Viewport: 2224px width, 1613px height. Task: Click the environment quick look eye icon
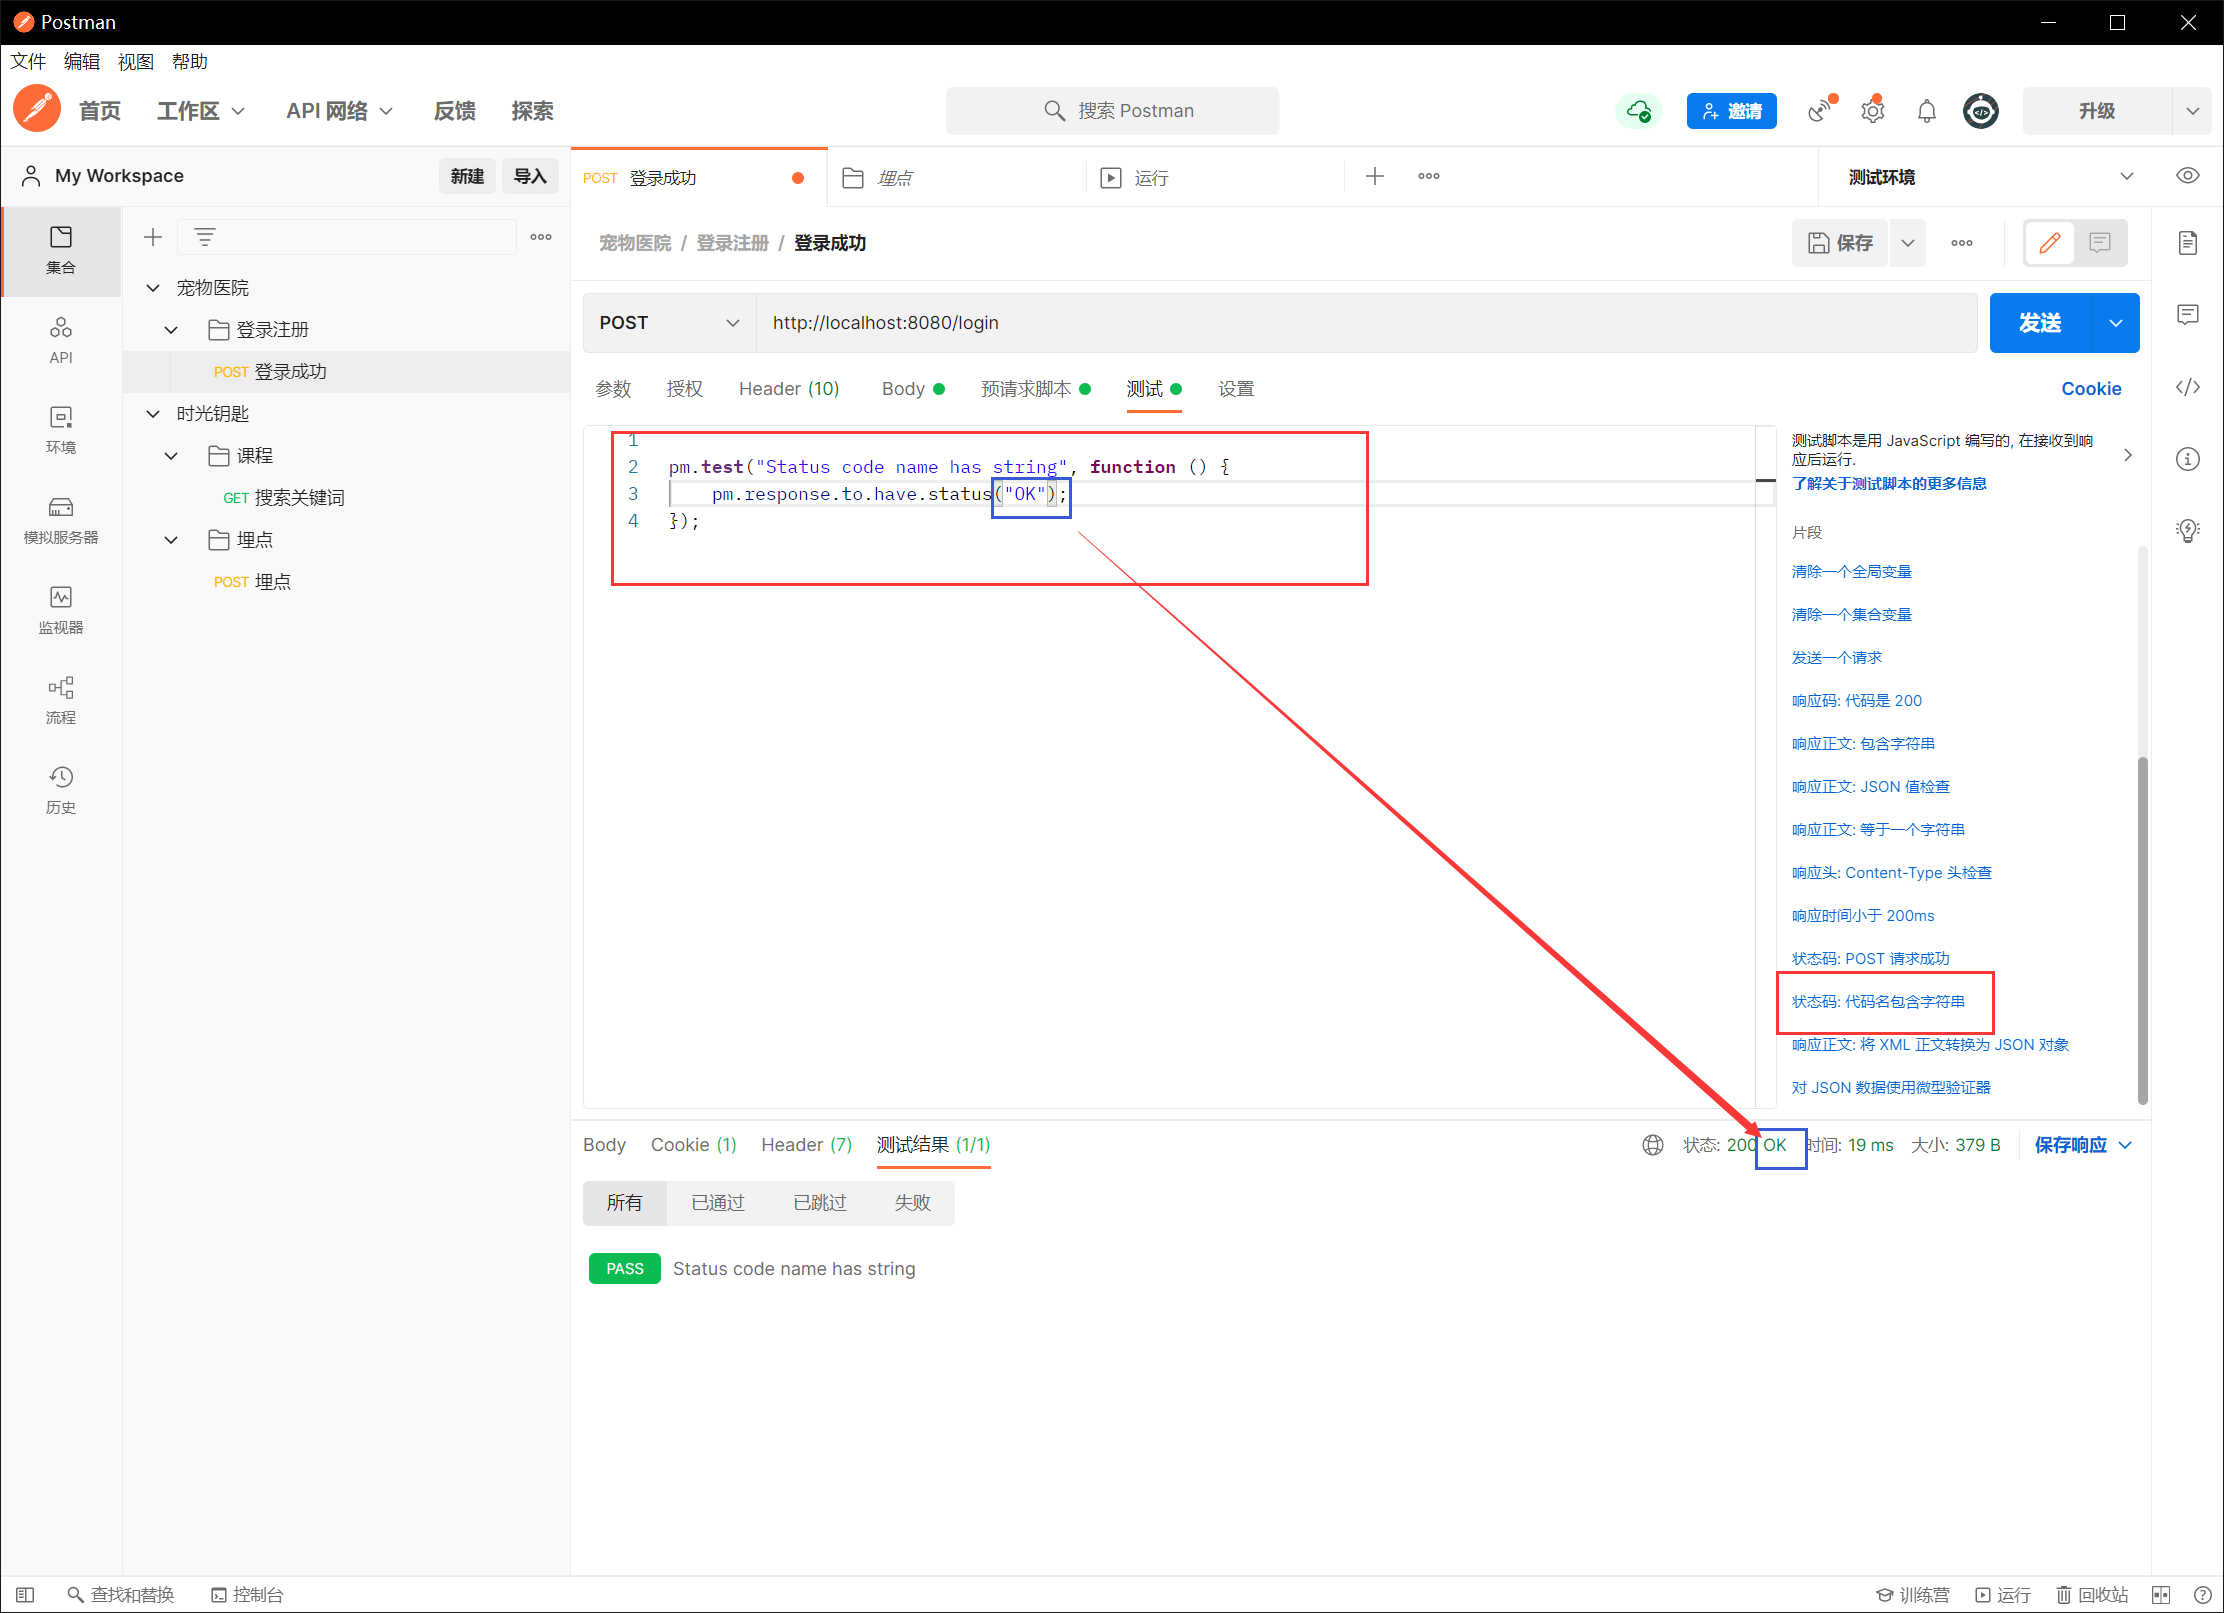(2187, 176)
